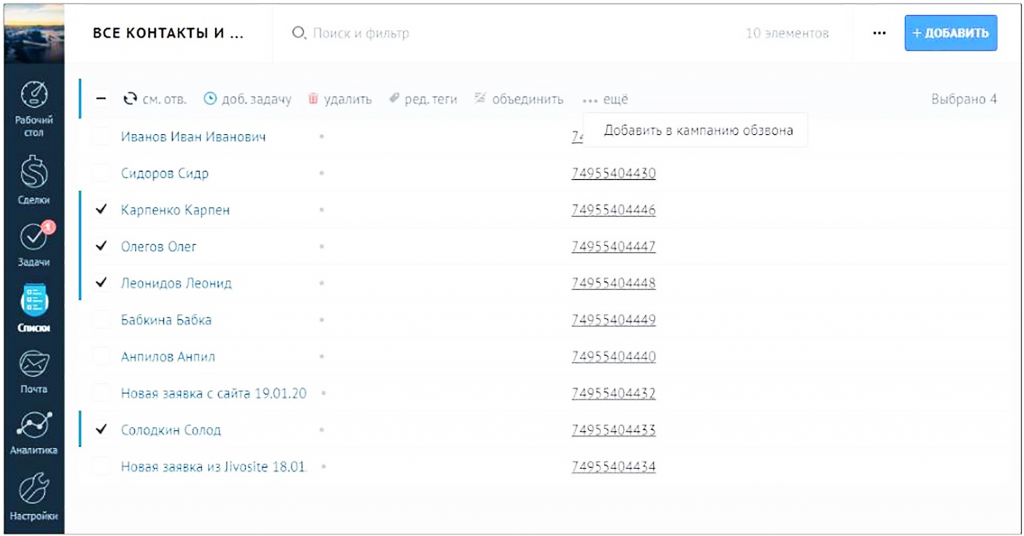1024x536 pixels.
Task: Select Добавить в кампанию обзвона
Action: point(698,130)
